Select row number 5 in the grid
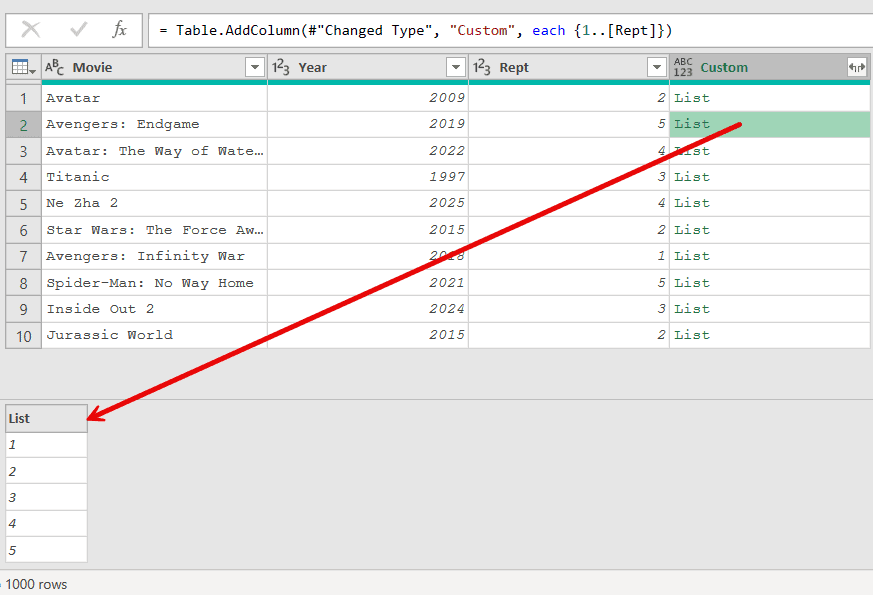The height and width of the screenshot is (595, 873). [22, 202]
